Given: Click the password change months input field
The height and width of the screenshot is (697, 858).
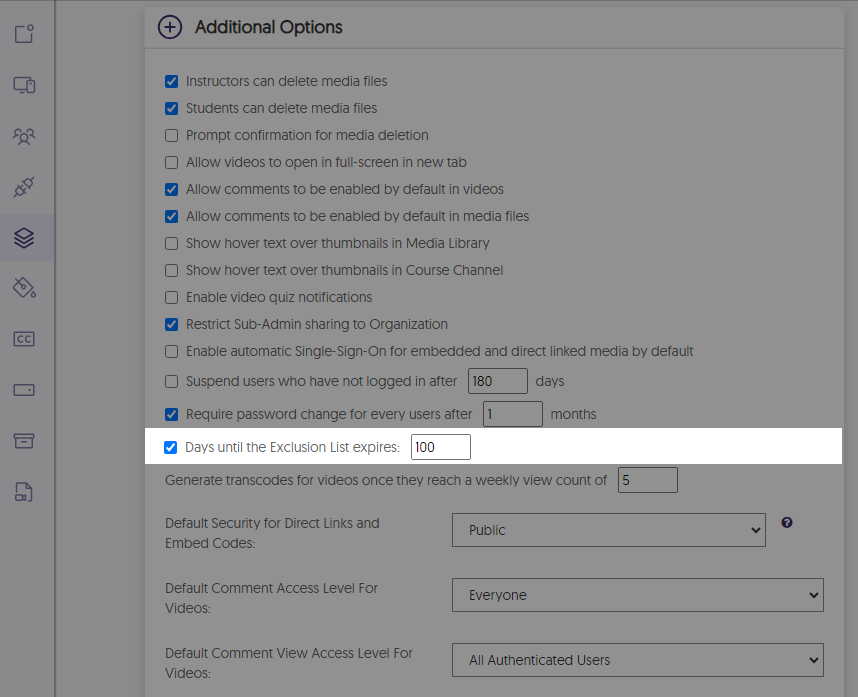Looking at the screenshot, I should 512,414.
